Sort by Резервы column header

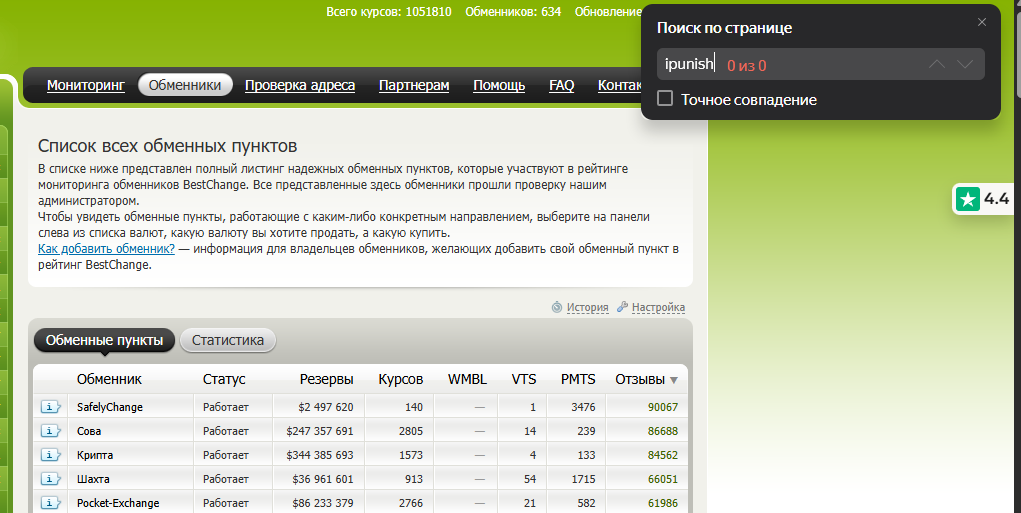tap(326, 379)
